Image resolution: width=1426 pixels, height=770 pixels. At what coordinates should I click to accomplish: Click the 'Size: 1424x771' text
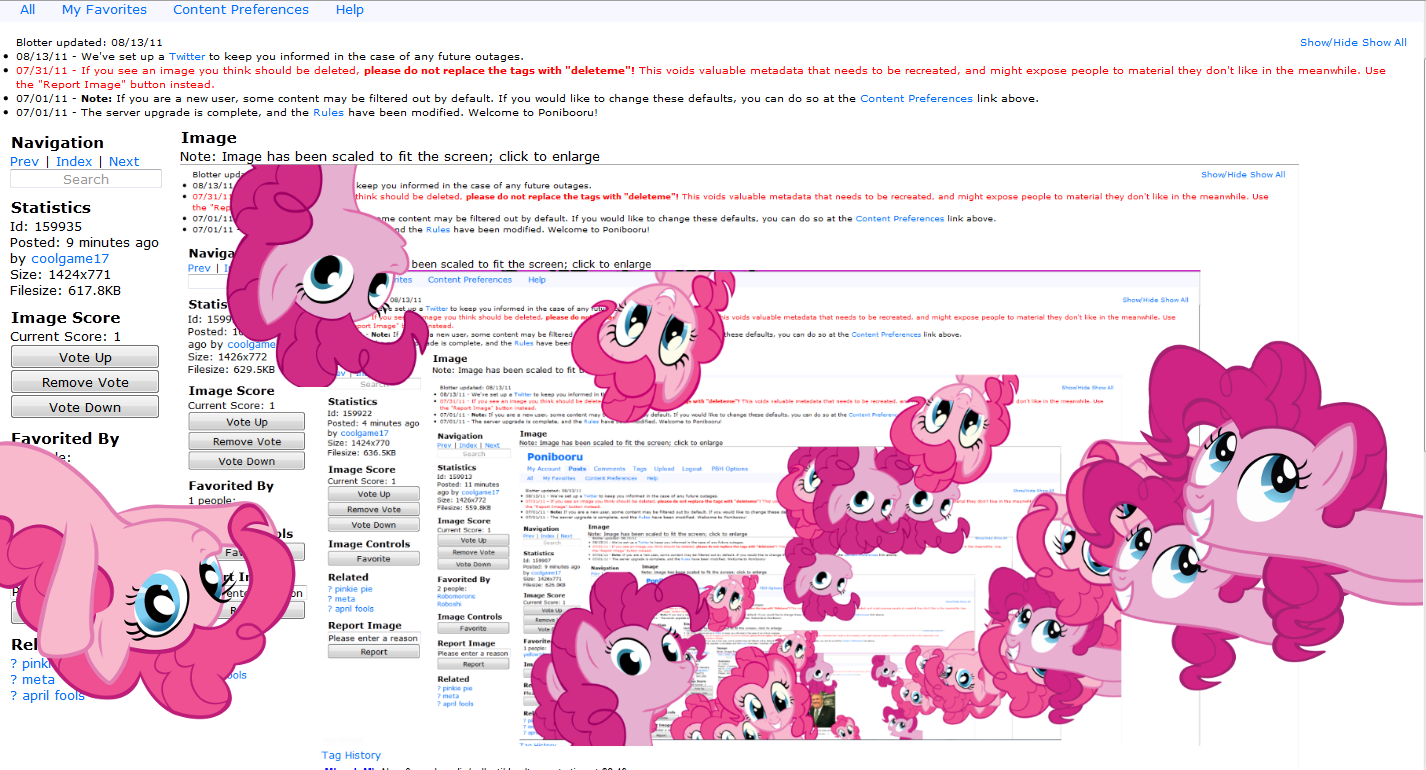[x=60, y=274]
